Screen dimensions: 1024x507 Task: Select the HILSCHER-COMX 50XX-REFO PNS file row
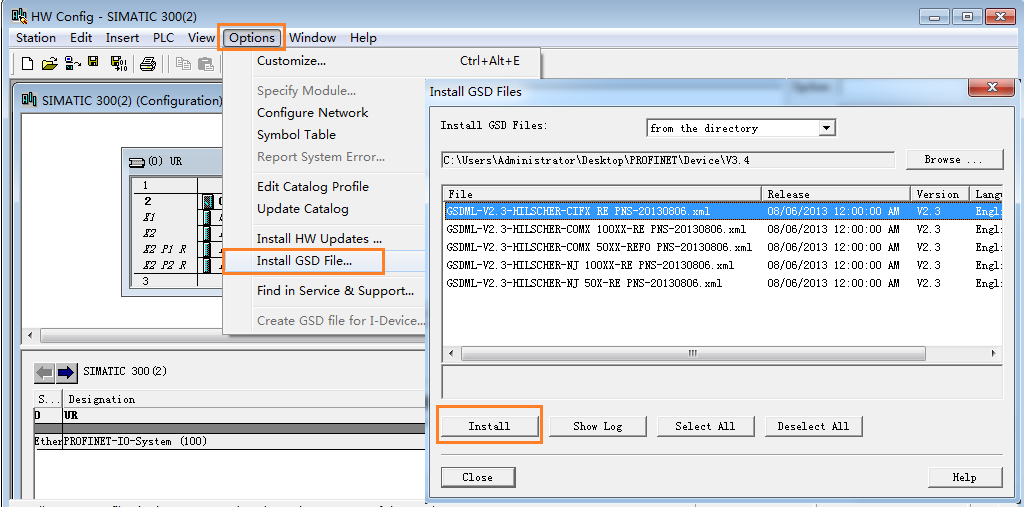tap(722, 247)
